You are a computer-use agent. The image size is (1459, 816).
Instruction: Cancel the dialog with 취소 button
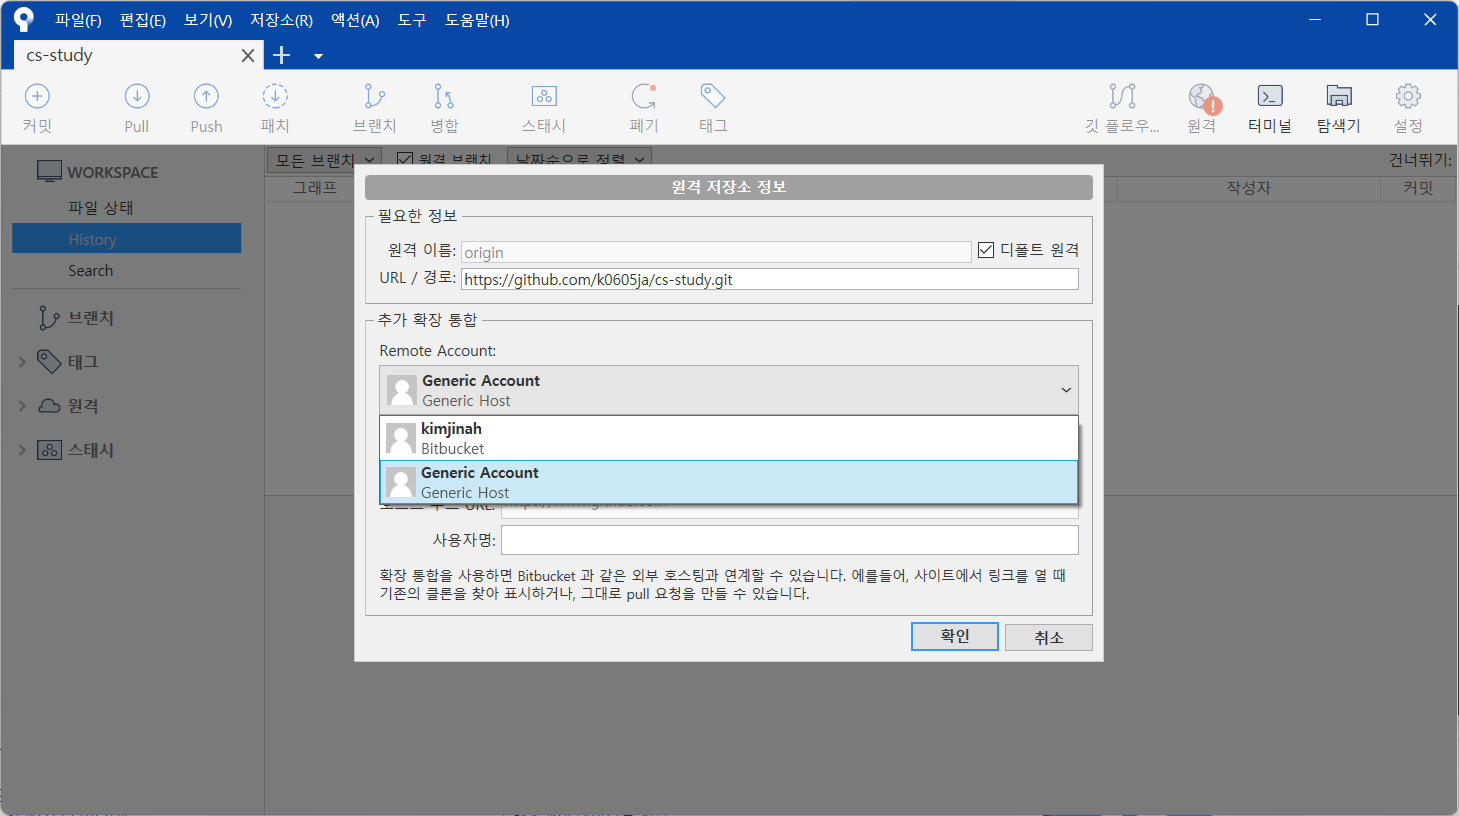(1049, 637)
